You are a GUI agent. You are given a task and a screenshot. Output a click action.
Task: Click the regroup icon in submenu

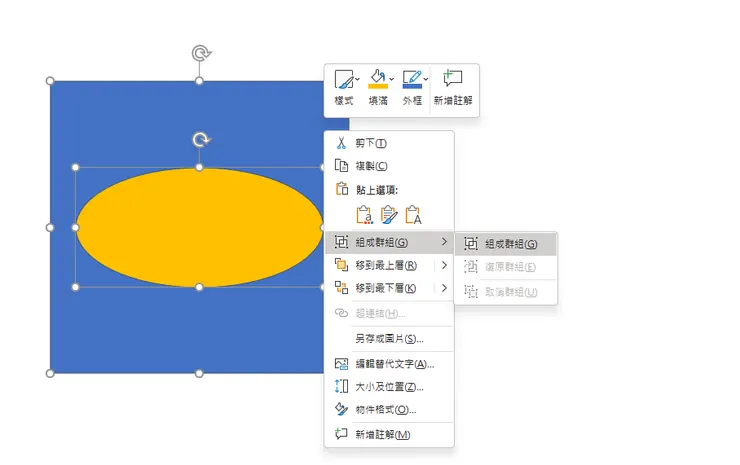[471, 267]
